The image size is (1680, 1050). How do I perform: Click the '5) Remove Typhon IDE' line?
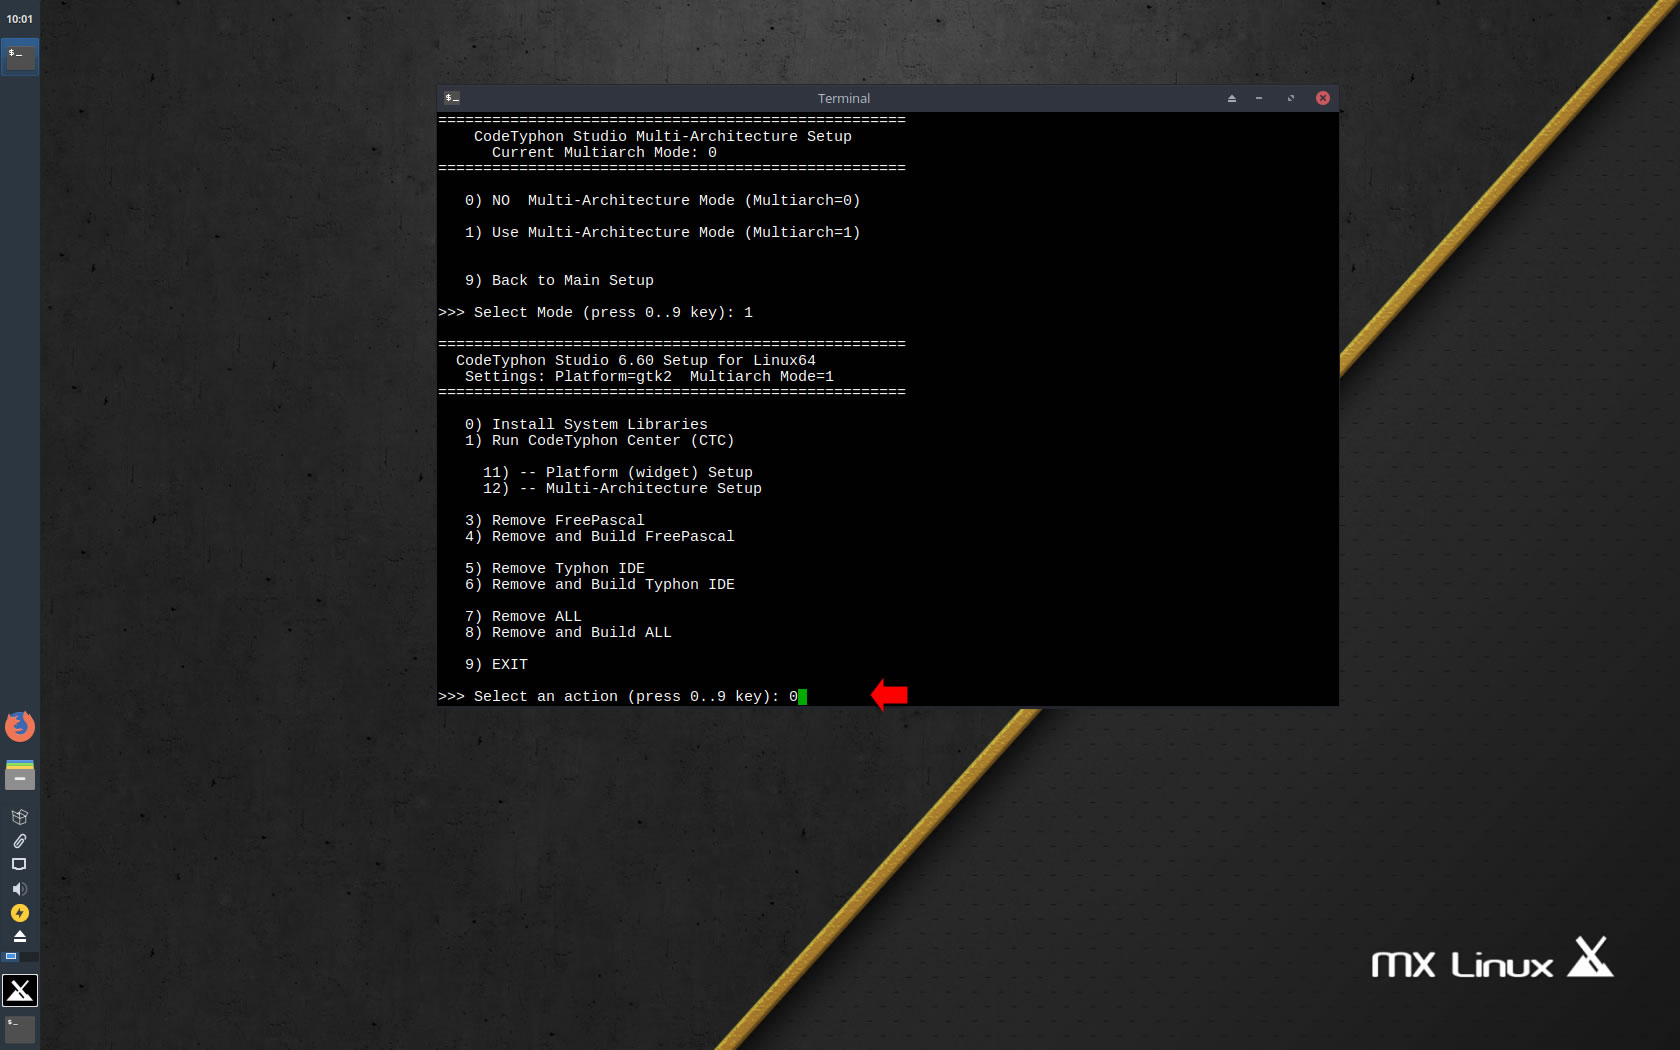(x=555, y=568)
